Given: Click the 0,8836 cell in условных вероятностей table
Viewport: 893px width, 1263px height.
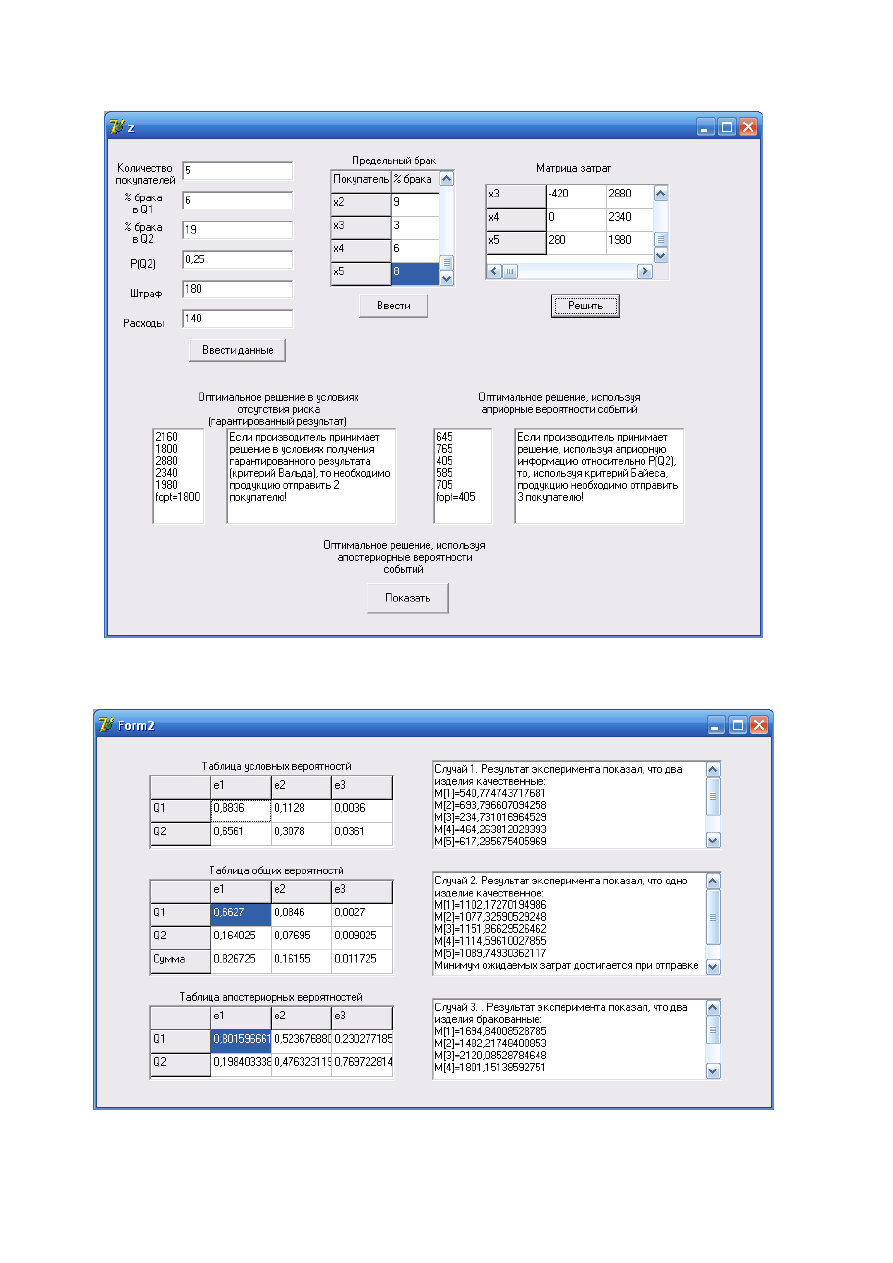Looking at the screenshot, I should 240,810.
